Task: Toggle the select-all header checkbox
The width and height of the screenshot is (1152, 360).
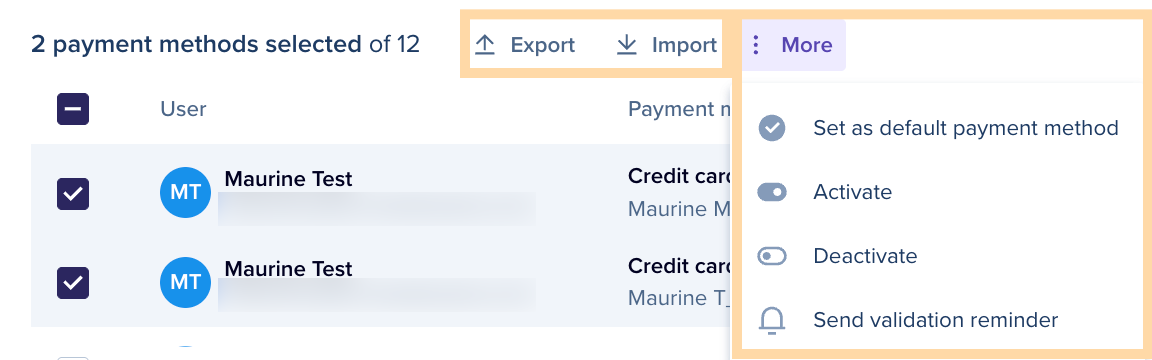Action: click(x=73, y=109)
